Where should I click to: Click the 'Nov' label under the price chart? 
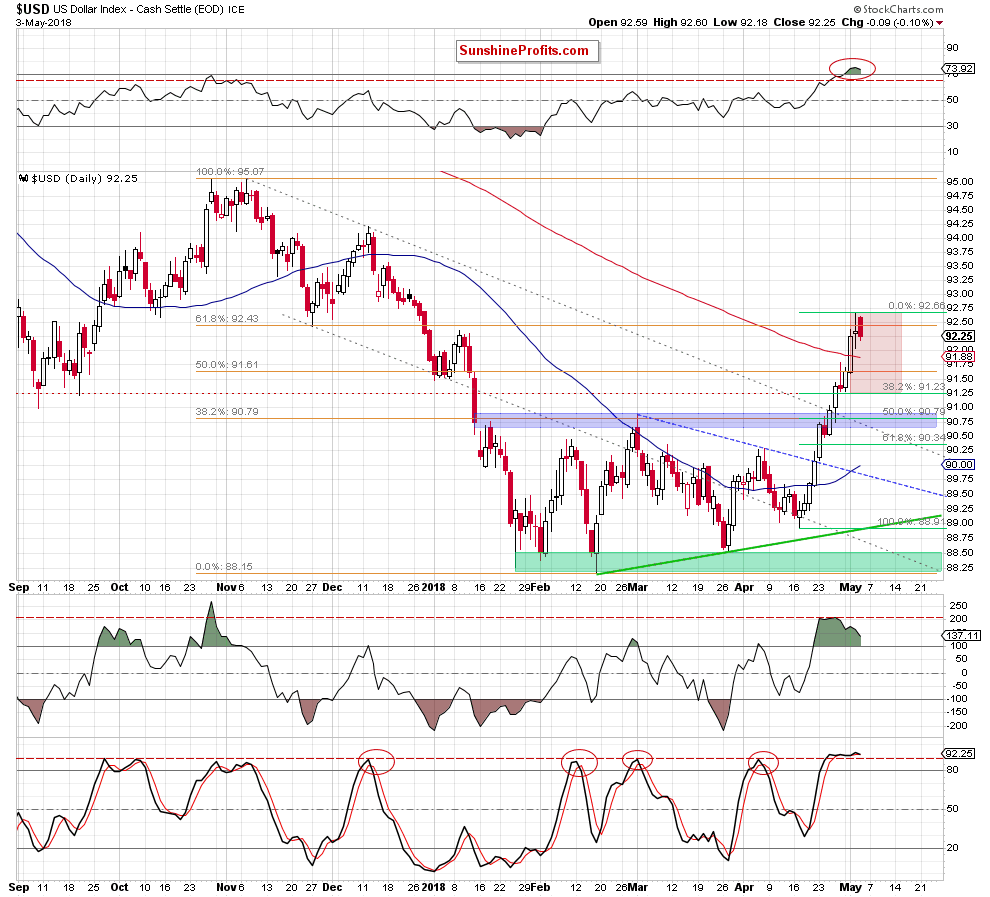[x=226, y=587]
